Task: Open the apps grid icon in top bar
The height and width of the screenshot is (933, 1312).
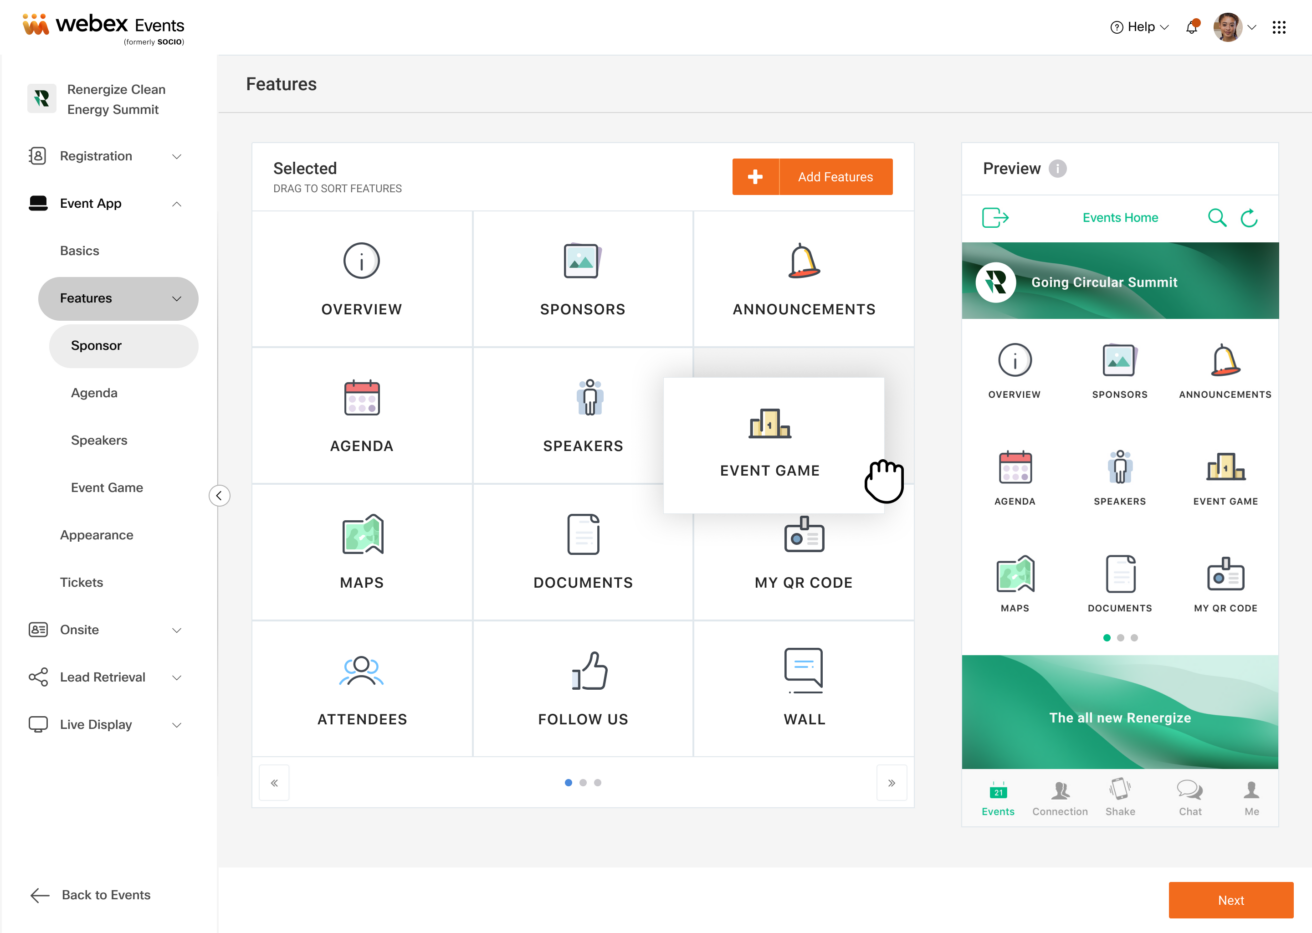Action: [x=1279, y=27]
